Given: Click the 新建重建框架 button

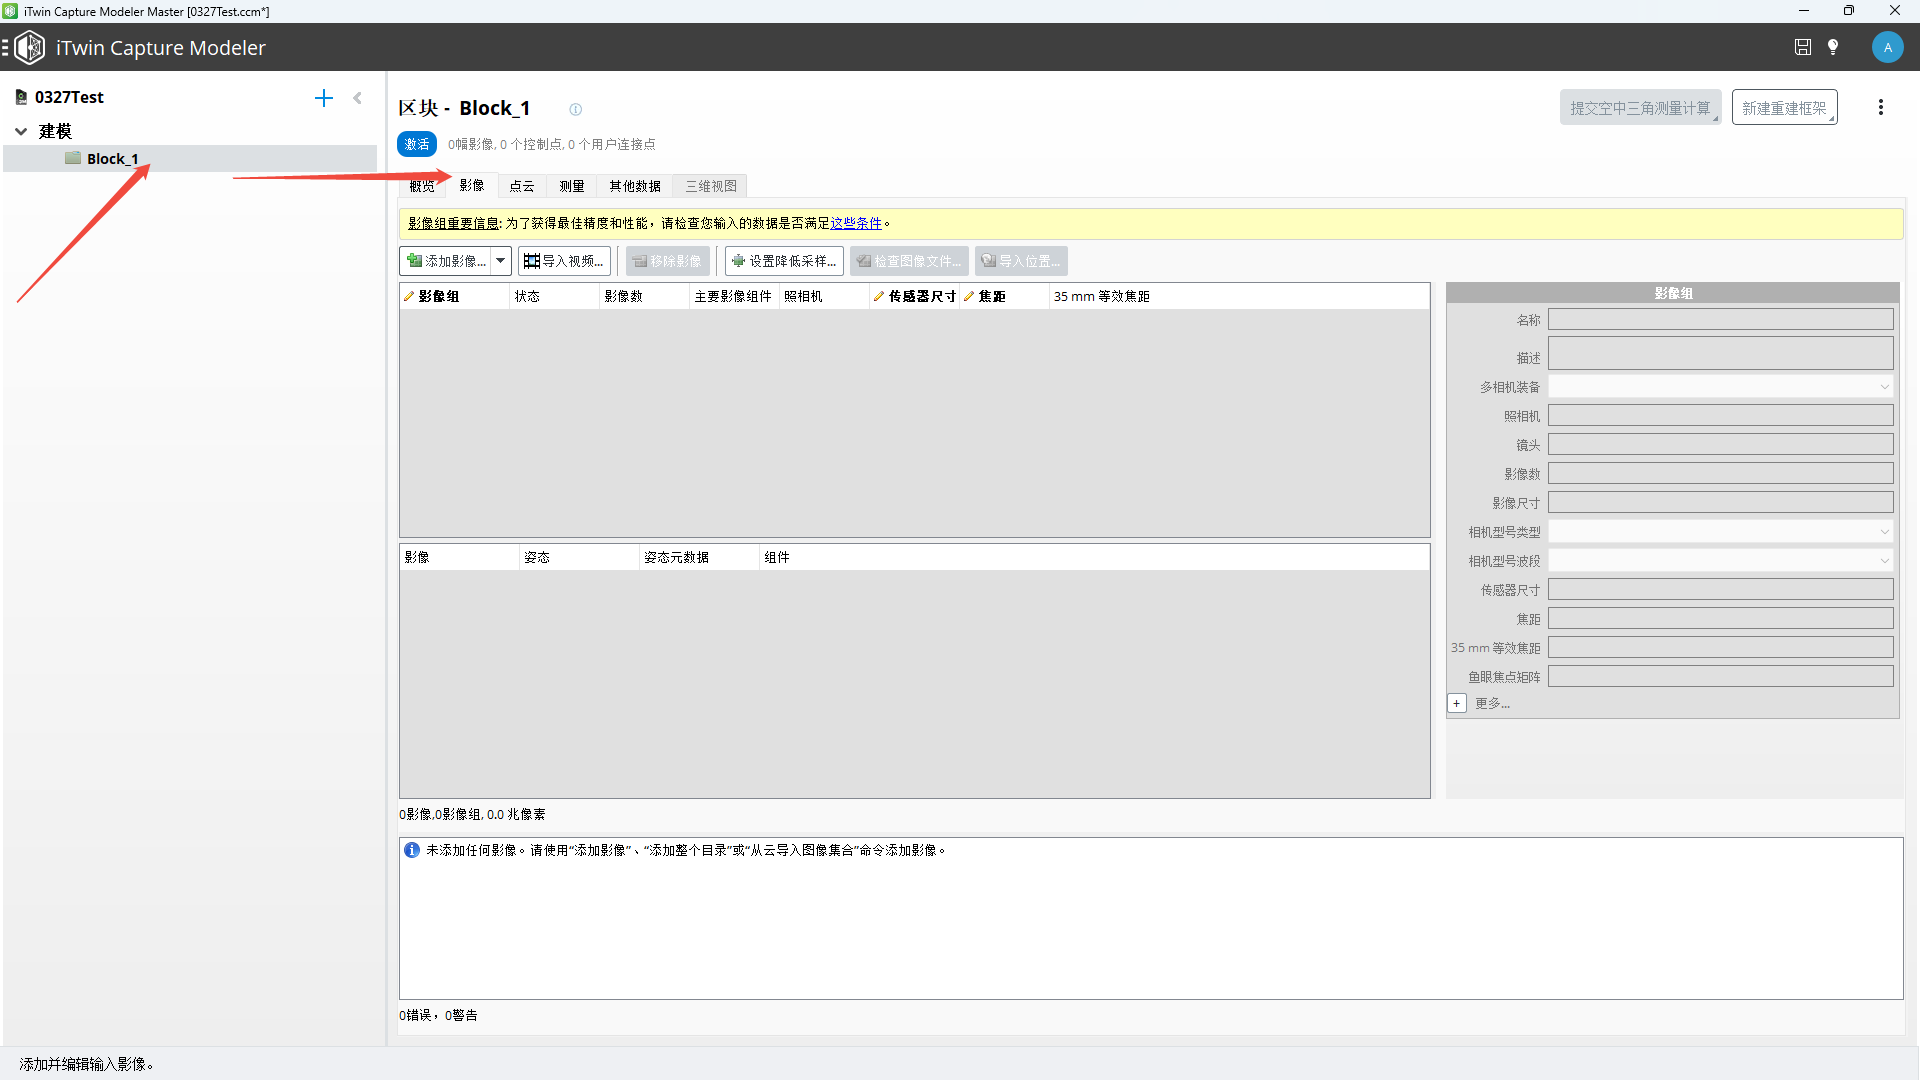Looking at the screenshot, I should coord(1785,107).
